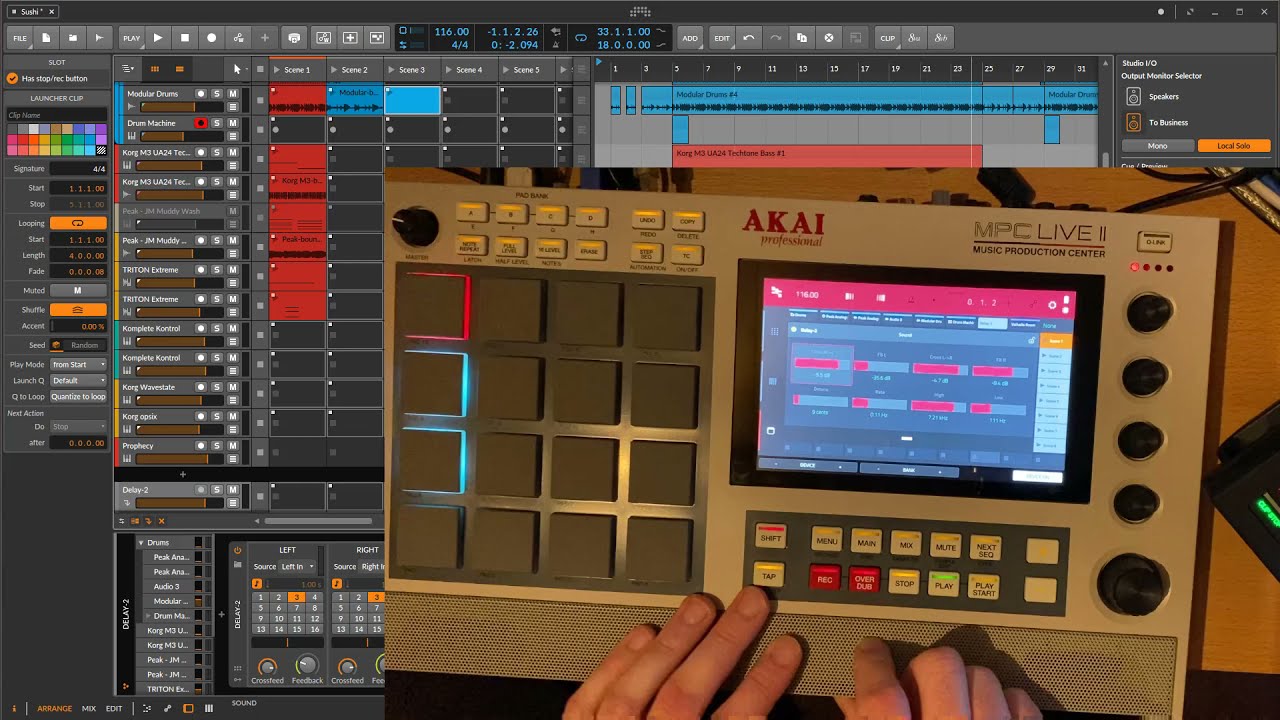Toggle launcher automation write icon
The image size is (1280, 720).
324,38
